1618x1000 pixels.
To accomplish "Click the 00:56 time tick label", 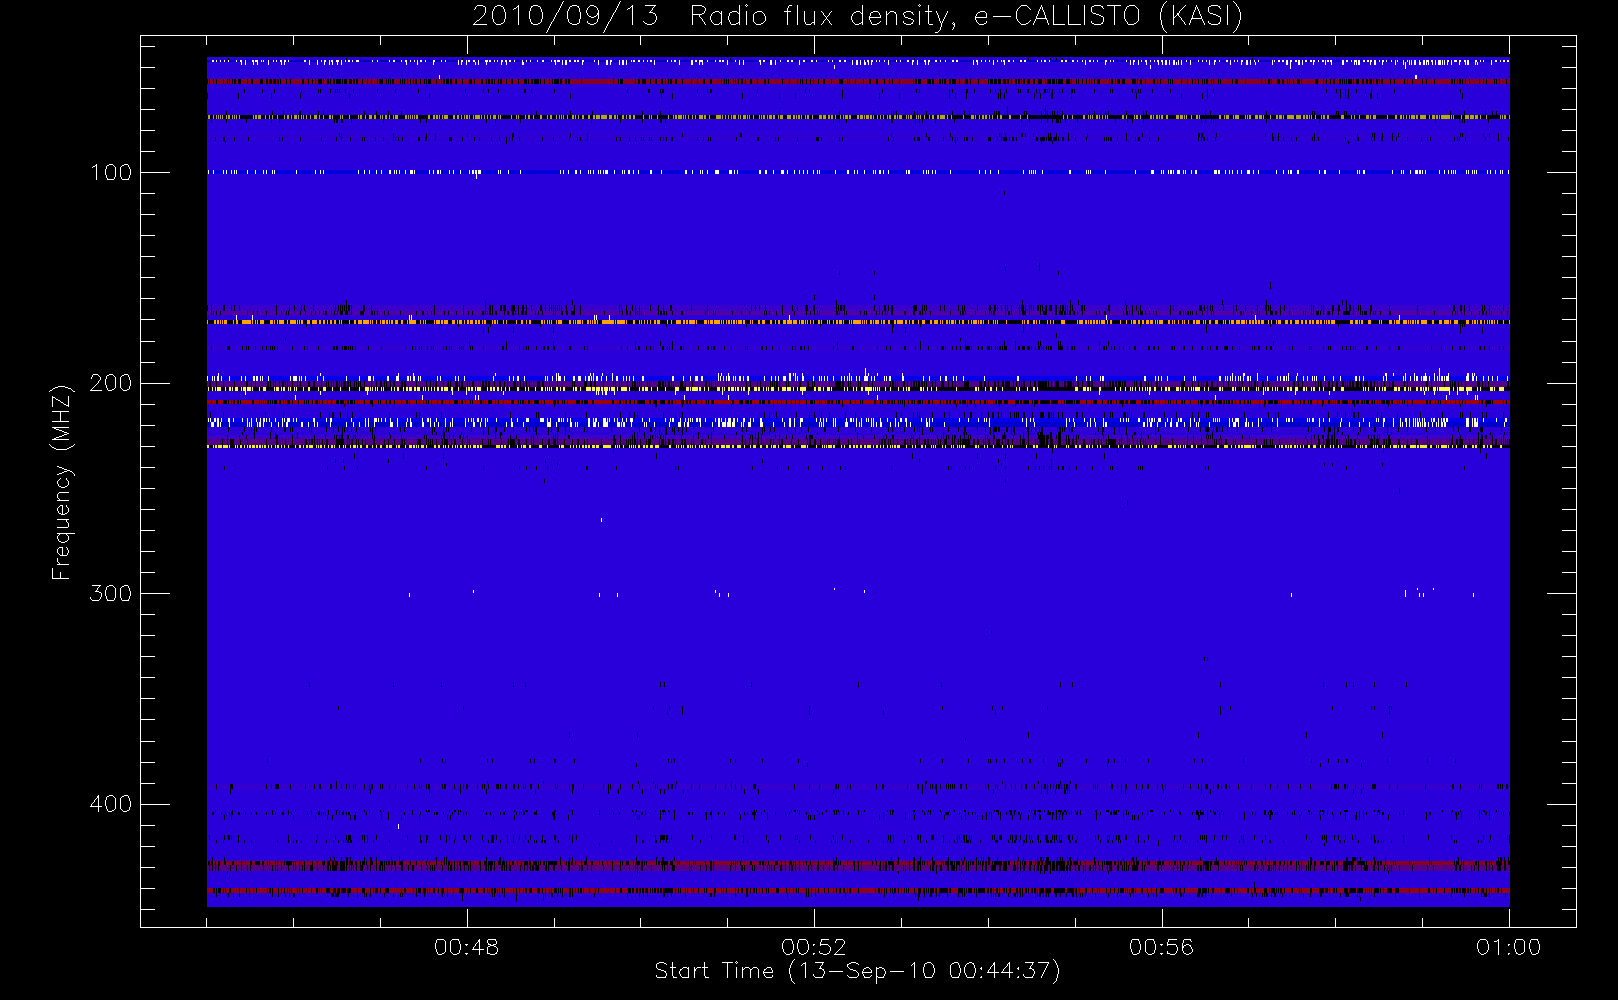I will [x=1161, y=947].
